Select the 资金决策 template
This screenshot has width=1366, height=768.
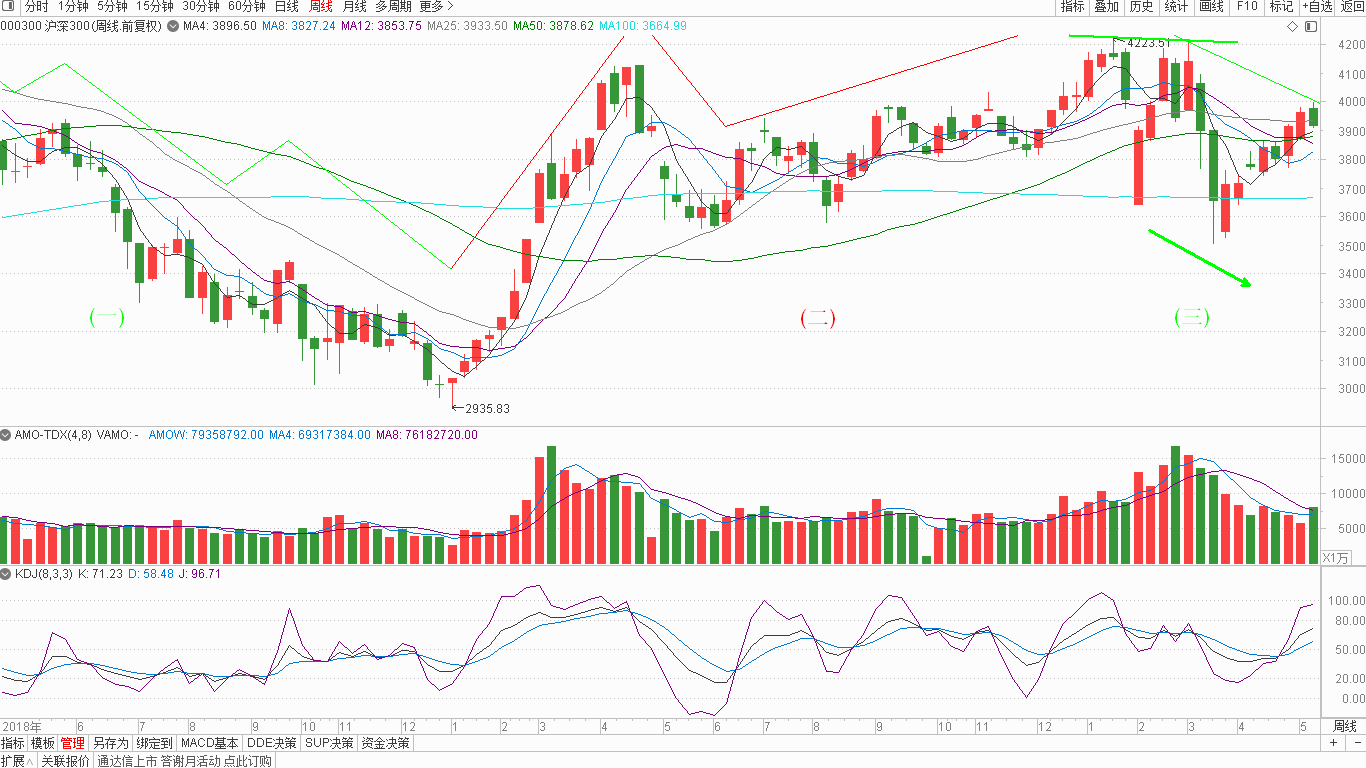pyautogui.click(x=386, y=743)
